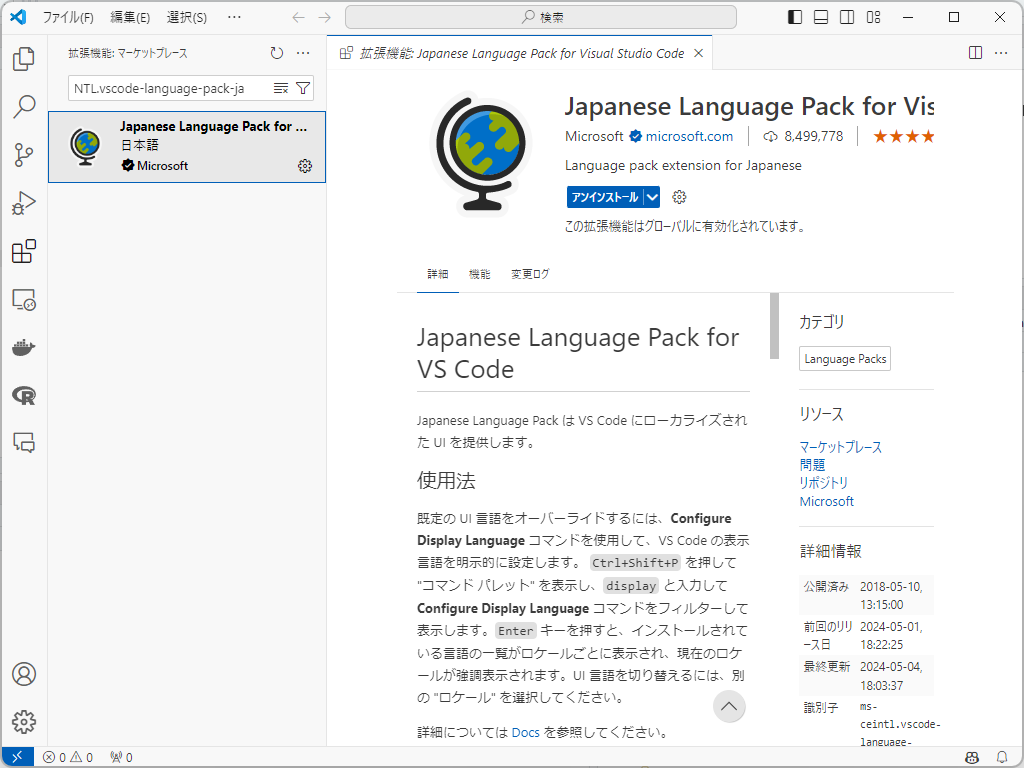
Task: Open the ファイル(F) menu
Action: pos(68,17)
